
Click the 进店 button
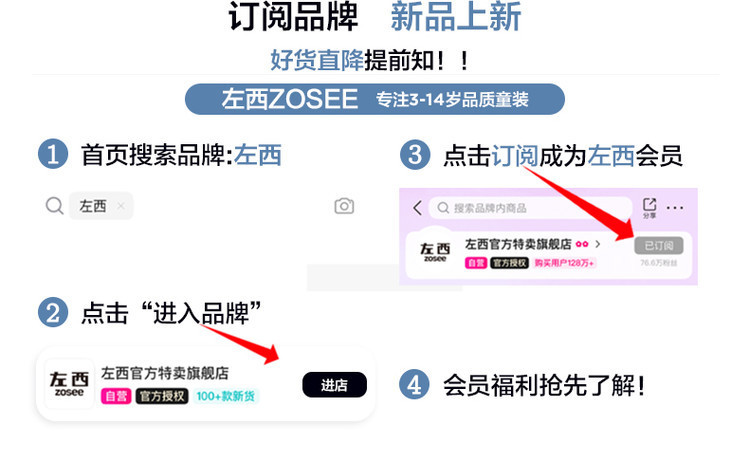click(334, 385)
